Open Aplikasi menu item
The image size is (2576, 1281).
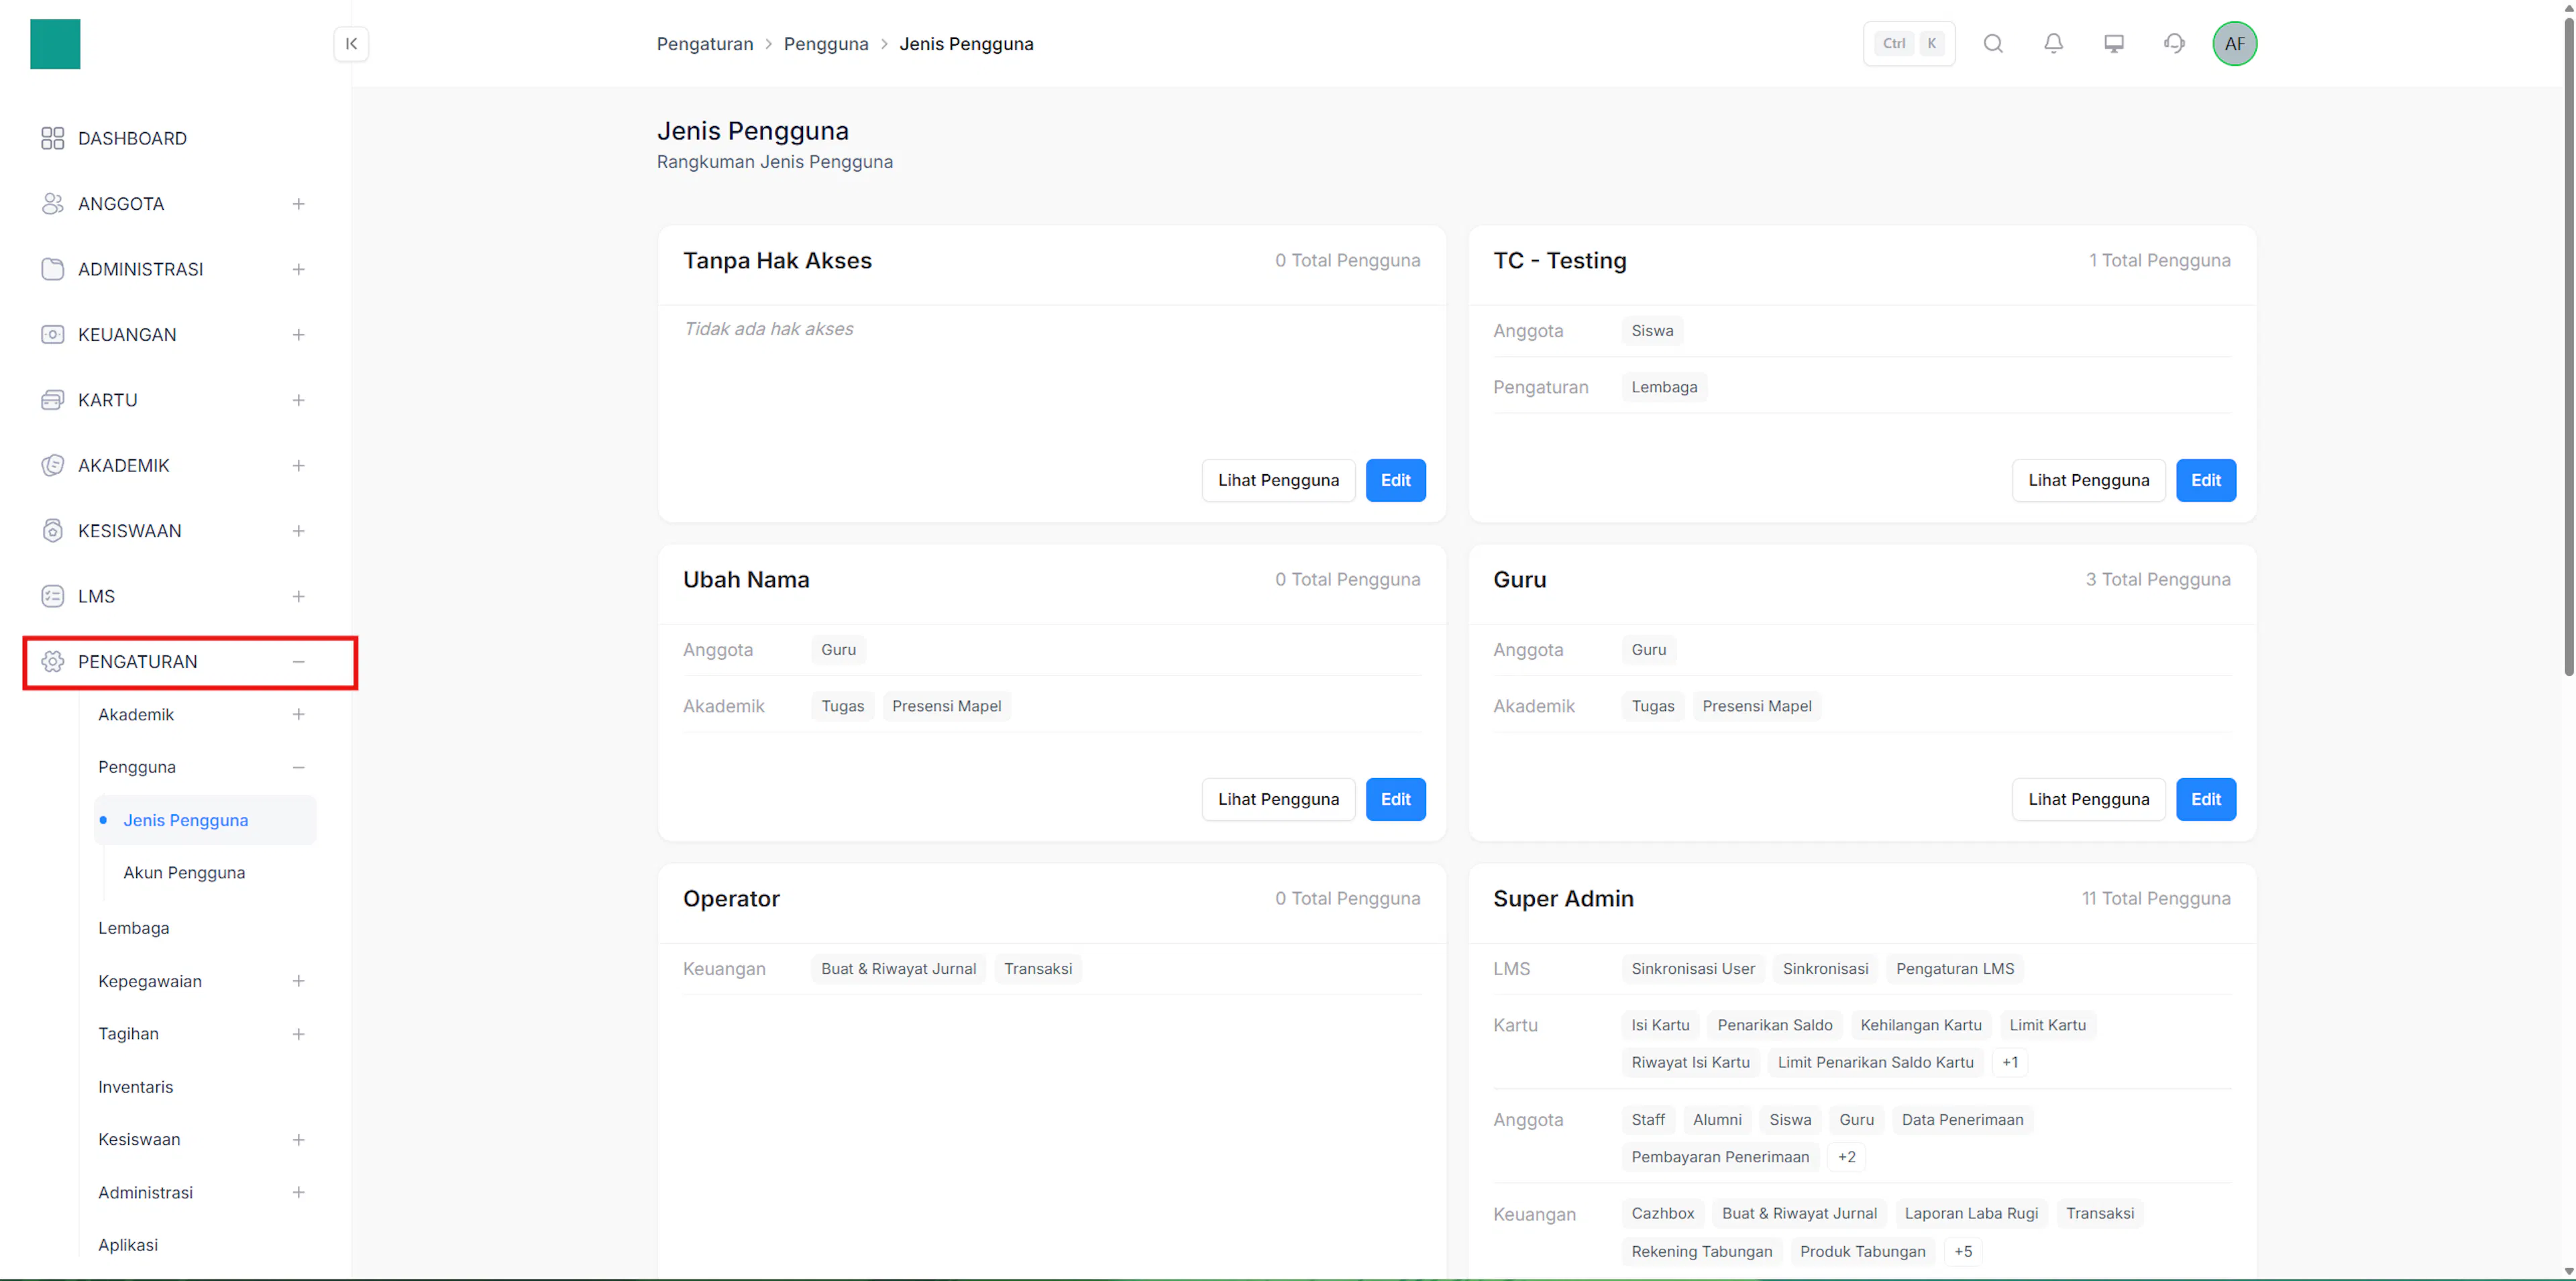point(128,1245)
